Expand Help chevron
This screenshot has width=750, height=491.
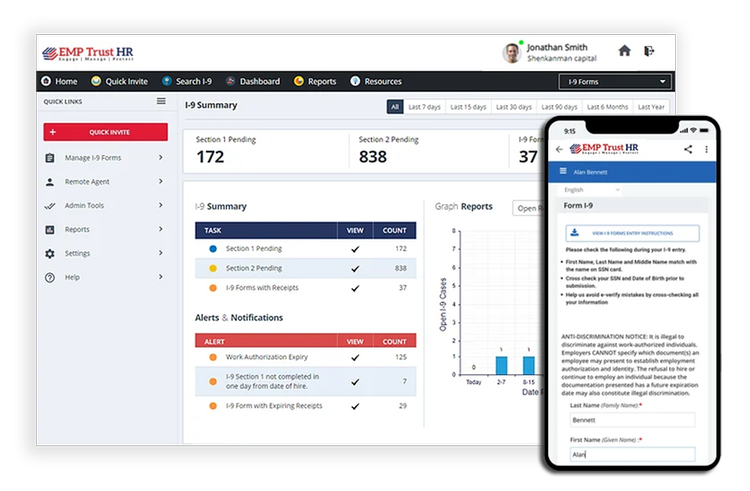click(x=161, y=277)
